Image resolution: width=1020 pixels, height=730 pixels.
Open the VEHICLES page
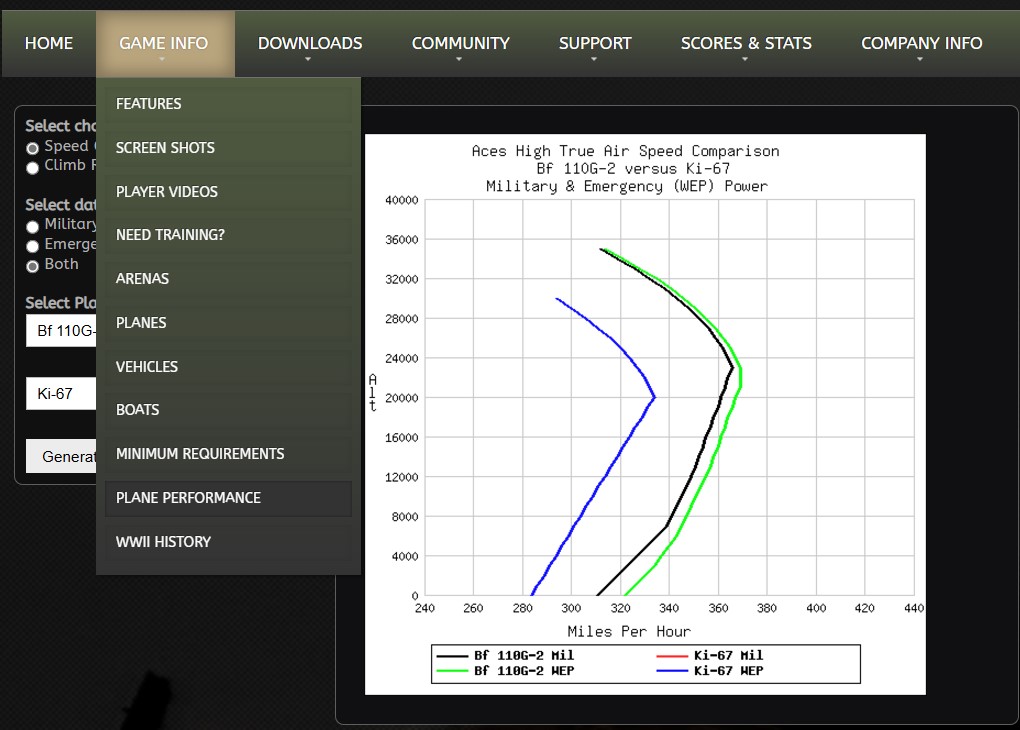(x=228, y=367)
